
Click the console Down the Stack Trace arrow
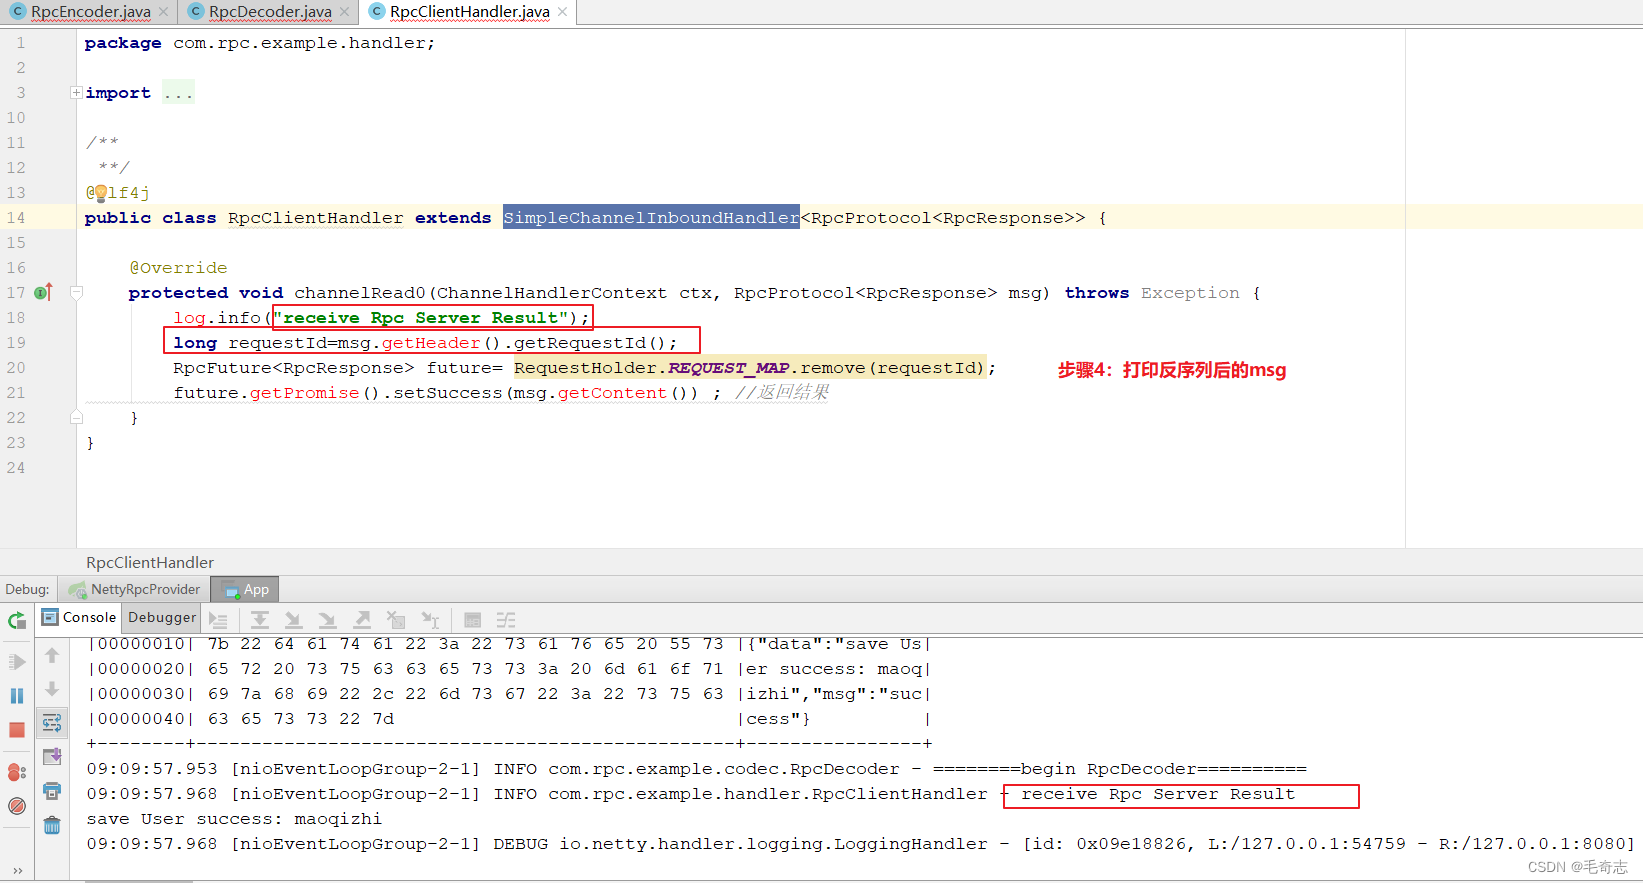click(x=52, y=690)
